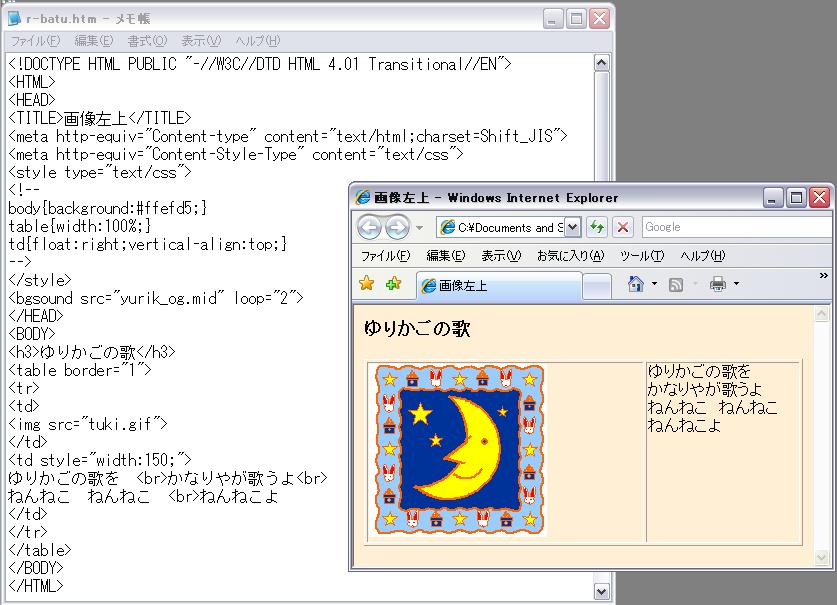Click the IE Forward arrow button
The image size is (837, 605).
[397, 227]
